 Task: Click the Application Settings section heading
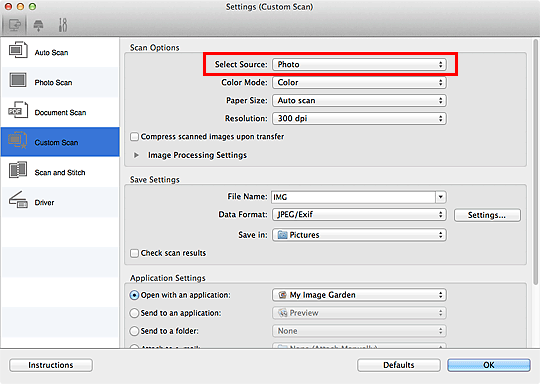click(x=168, y=278)
